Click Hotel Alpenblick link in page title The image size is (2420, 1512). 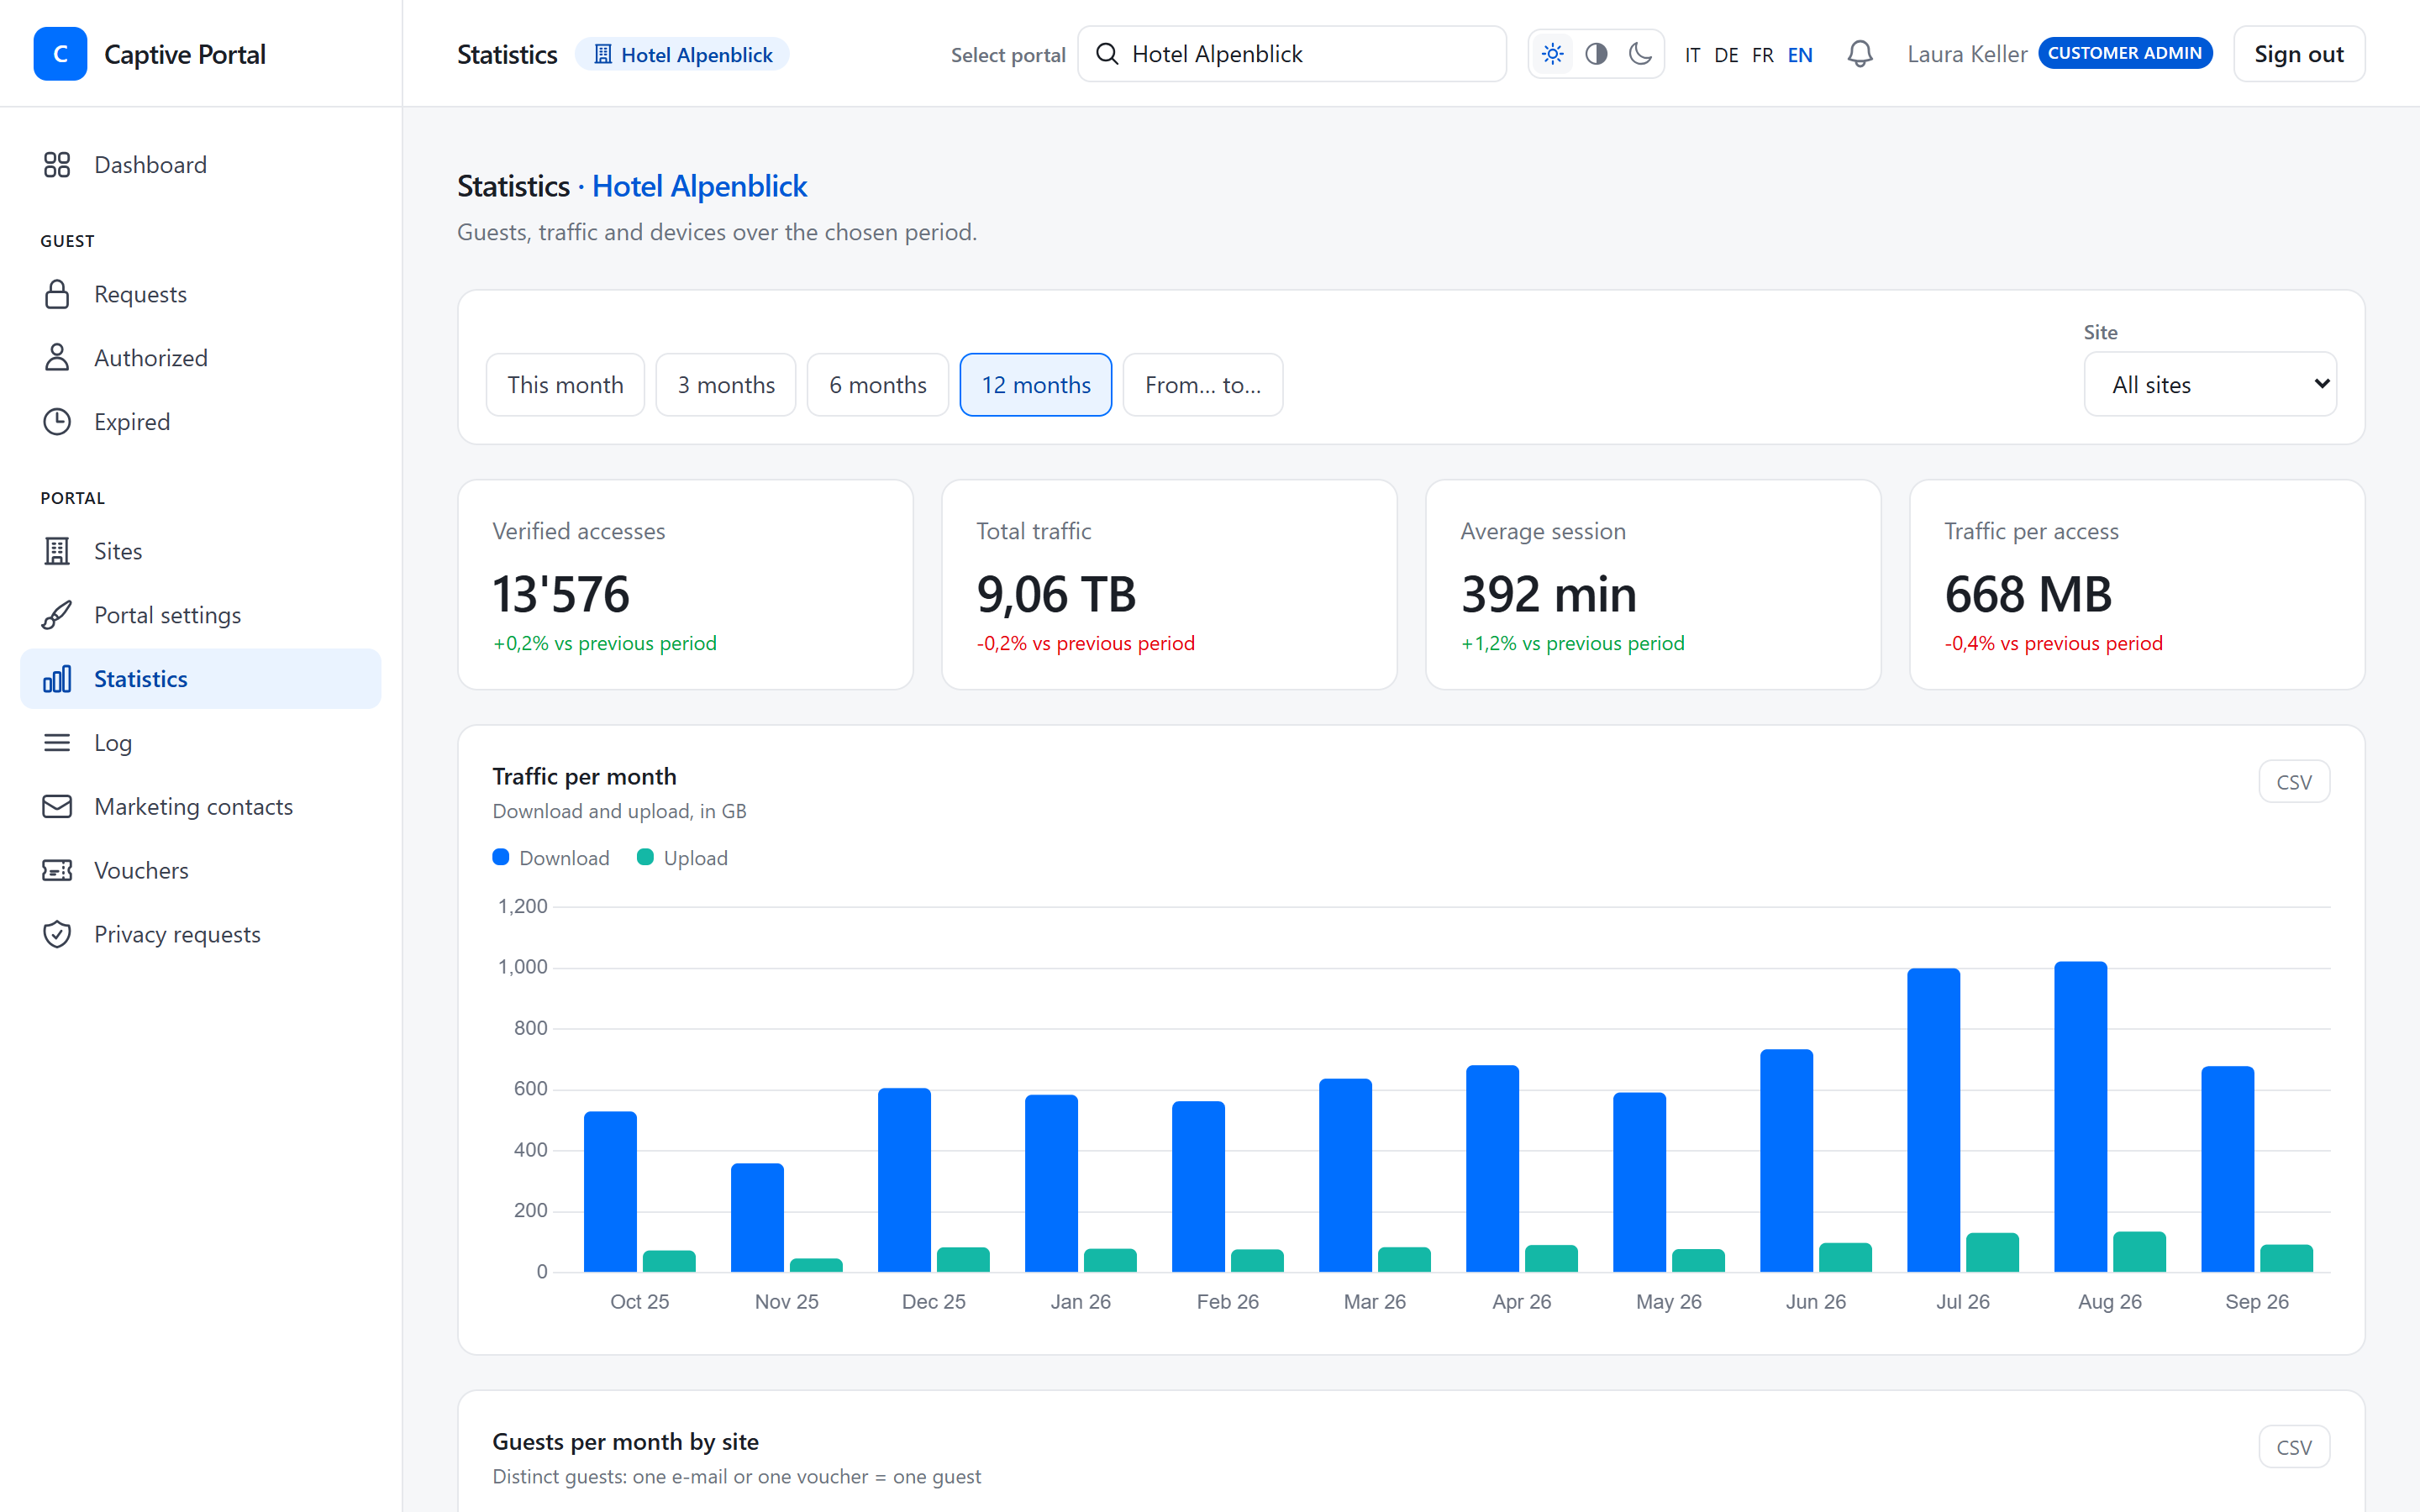point(699,186)
